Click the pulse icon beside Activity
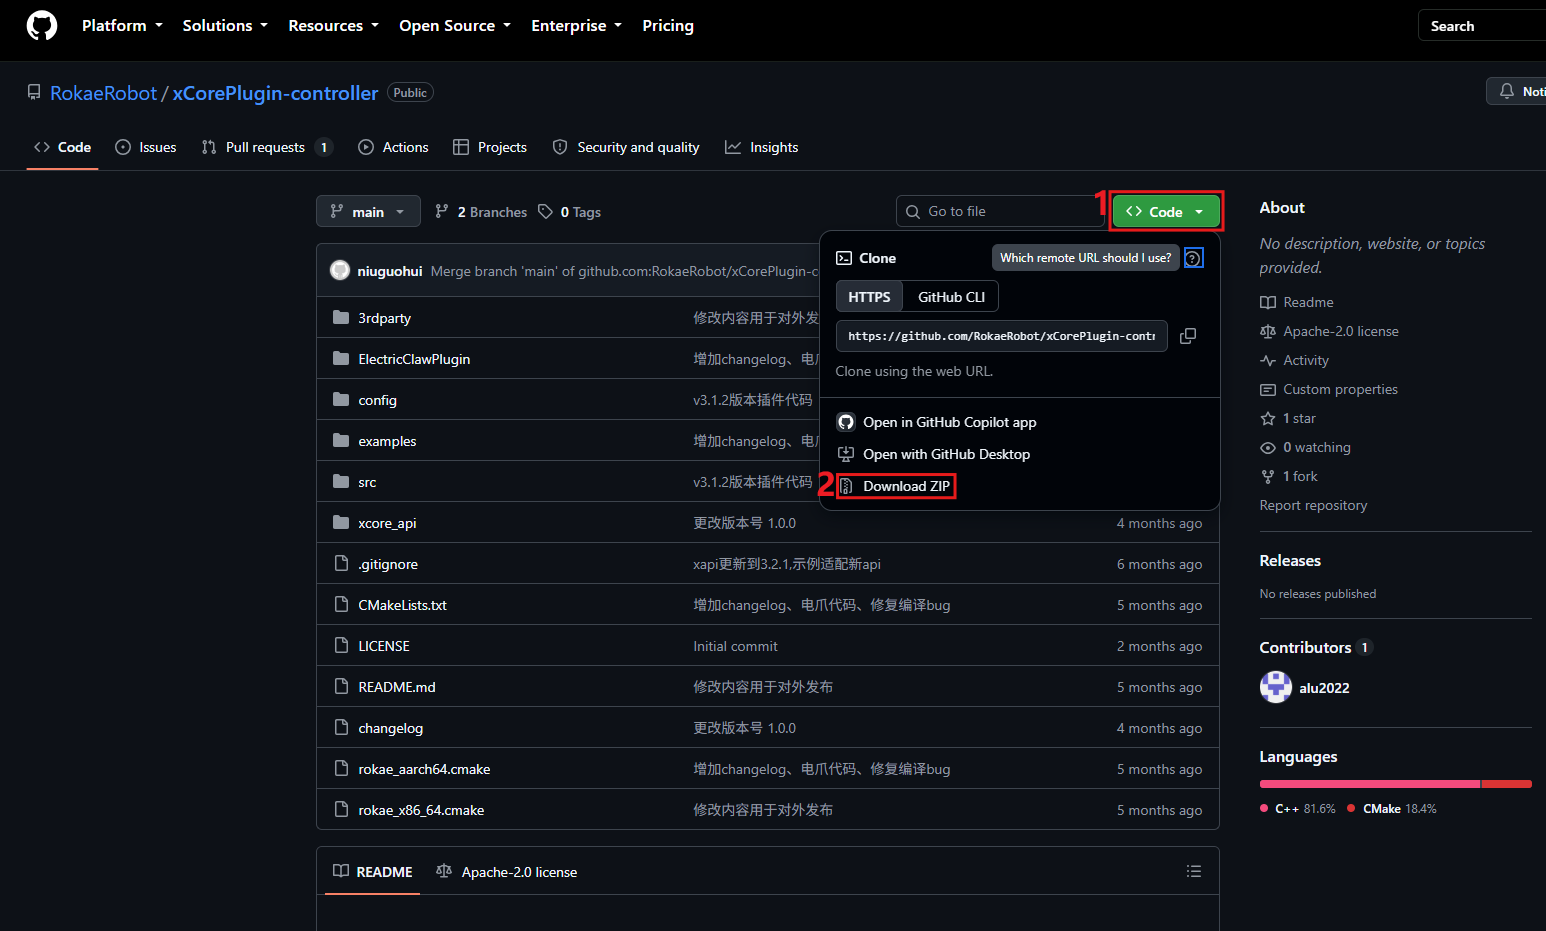 click(1268, 360)
